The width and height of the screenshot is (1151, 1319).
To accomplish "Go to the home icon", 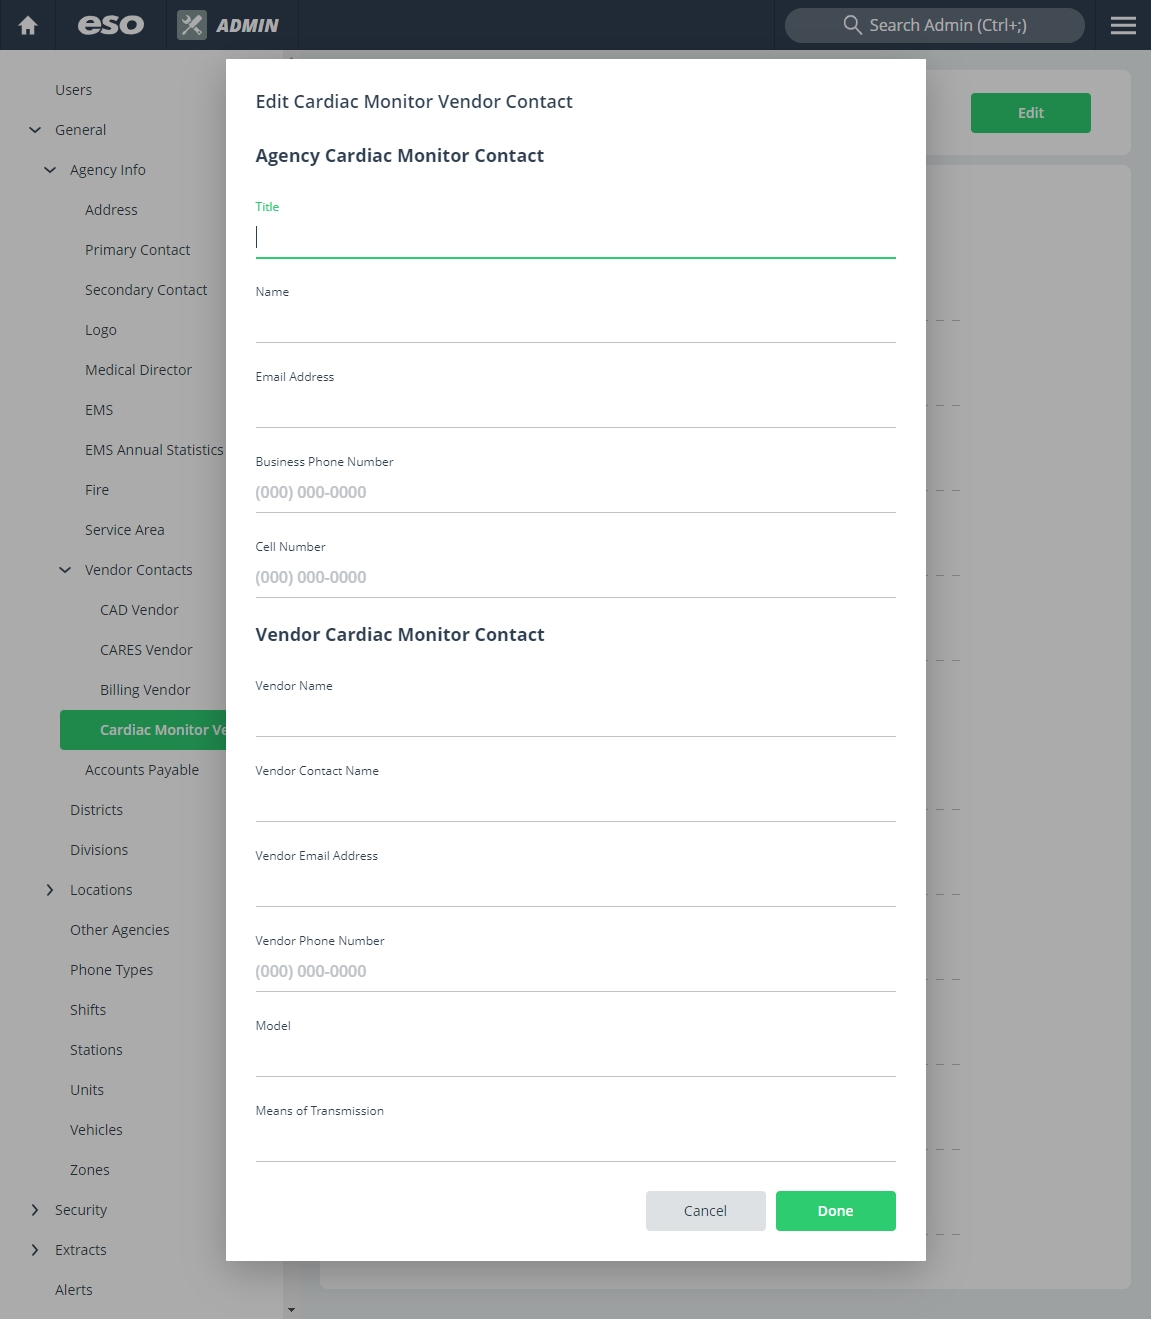I will click(28, 25).
